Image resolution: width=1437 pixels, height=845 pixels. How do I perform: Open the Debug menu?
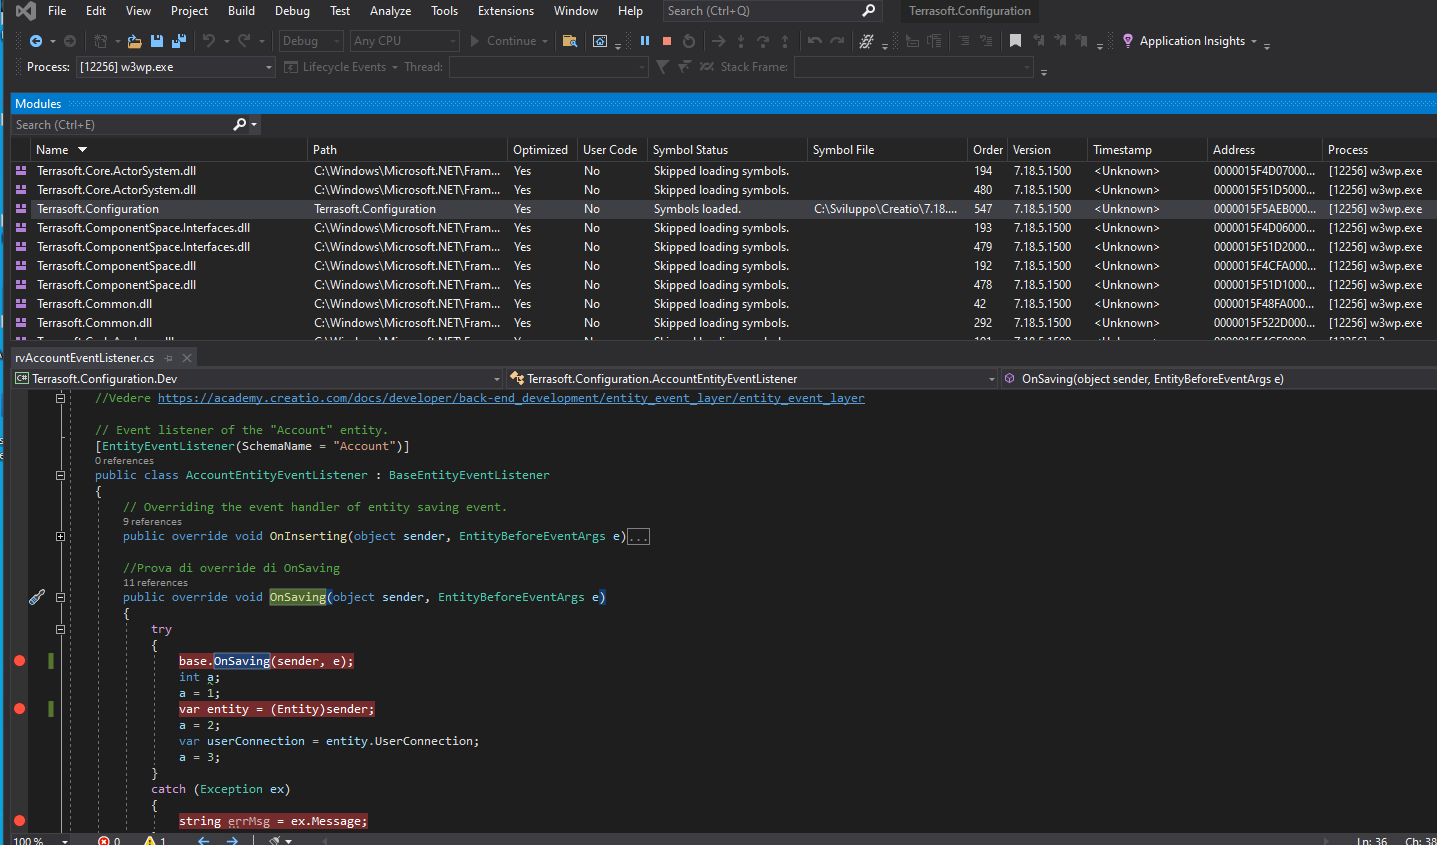tap(292, 11)
